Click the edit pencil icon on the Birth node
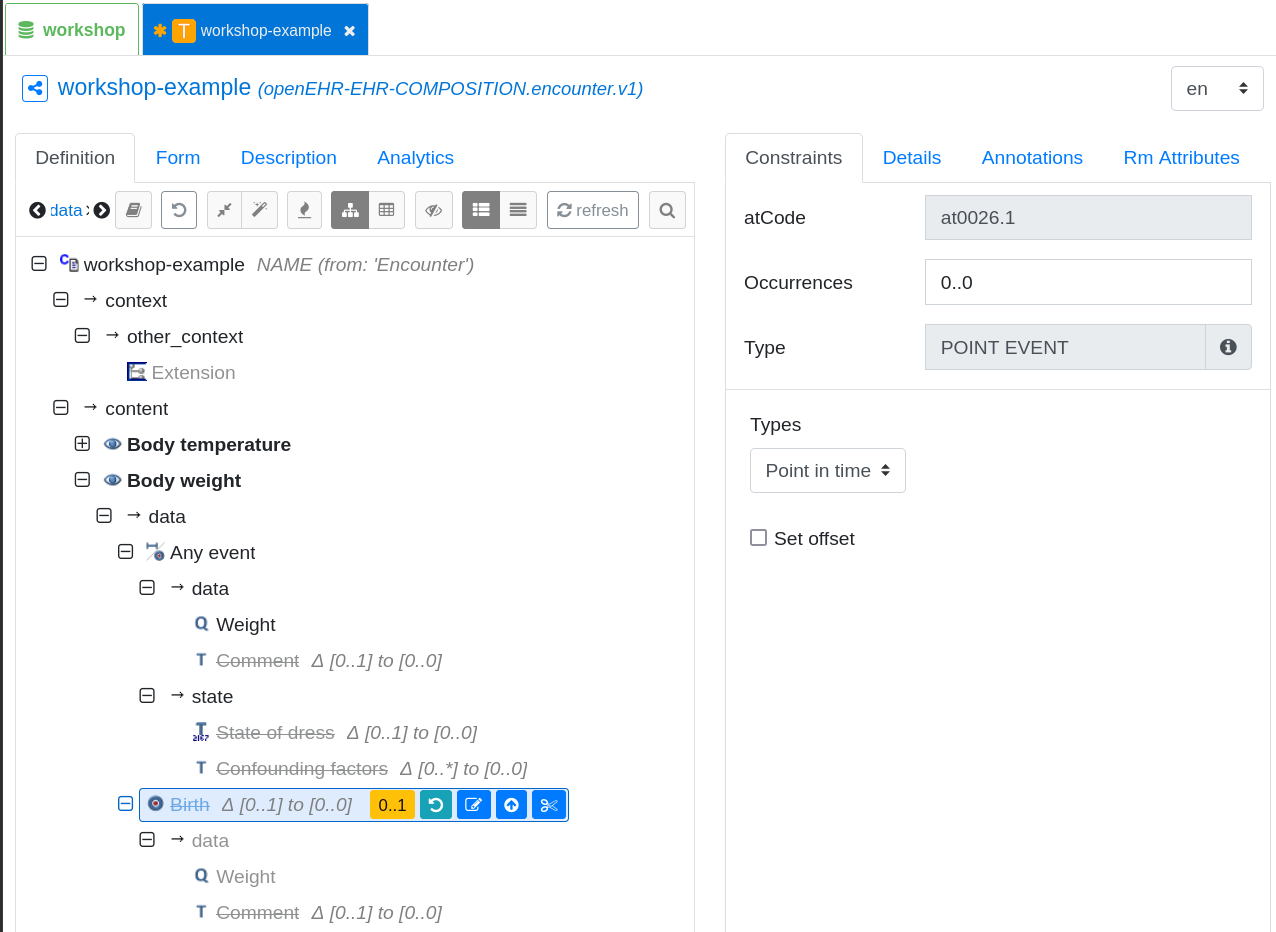Screen dimensions: 1276x932 pyautogui.click(x=473, y=804)
